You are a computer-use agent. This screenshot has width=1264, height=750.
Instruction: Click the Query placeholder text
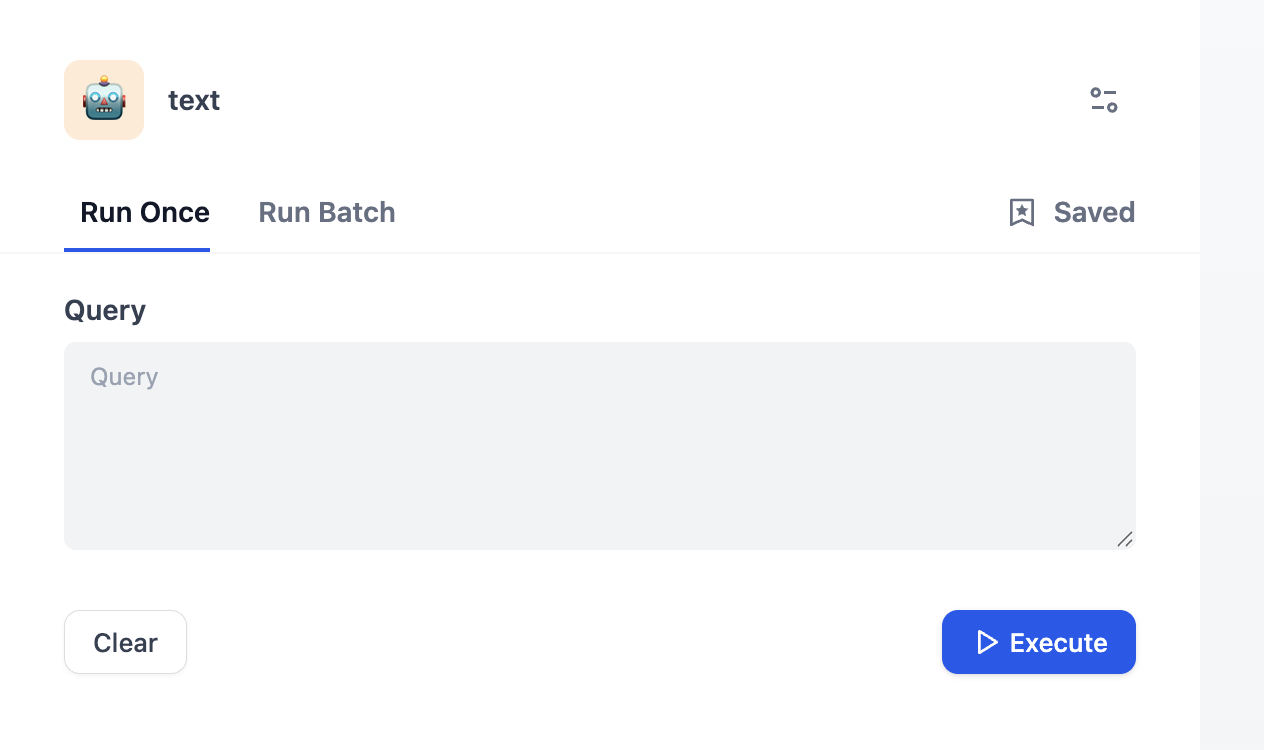tap(124, 377)
